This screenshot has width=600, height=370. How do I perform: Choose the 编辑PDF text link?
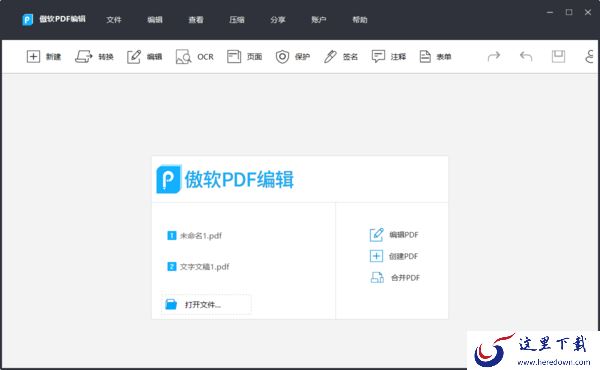pyautogui.click(x=404, y=235)
